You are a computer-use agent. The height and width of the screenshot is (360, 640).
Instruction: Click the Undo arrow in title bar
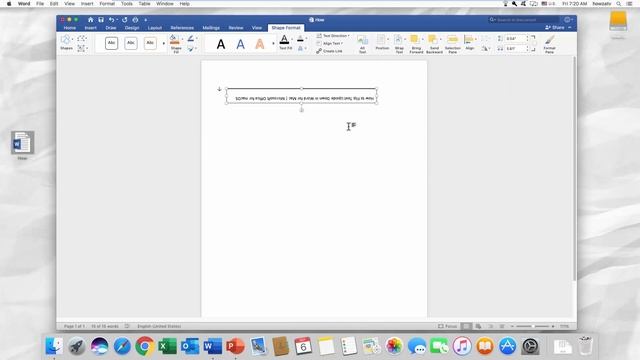(111, 20)
